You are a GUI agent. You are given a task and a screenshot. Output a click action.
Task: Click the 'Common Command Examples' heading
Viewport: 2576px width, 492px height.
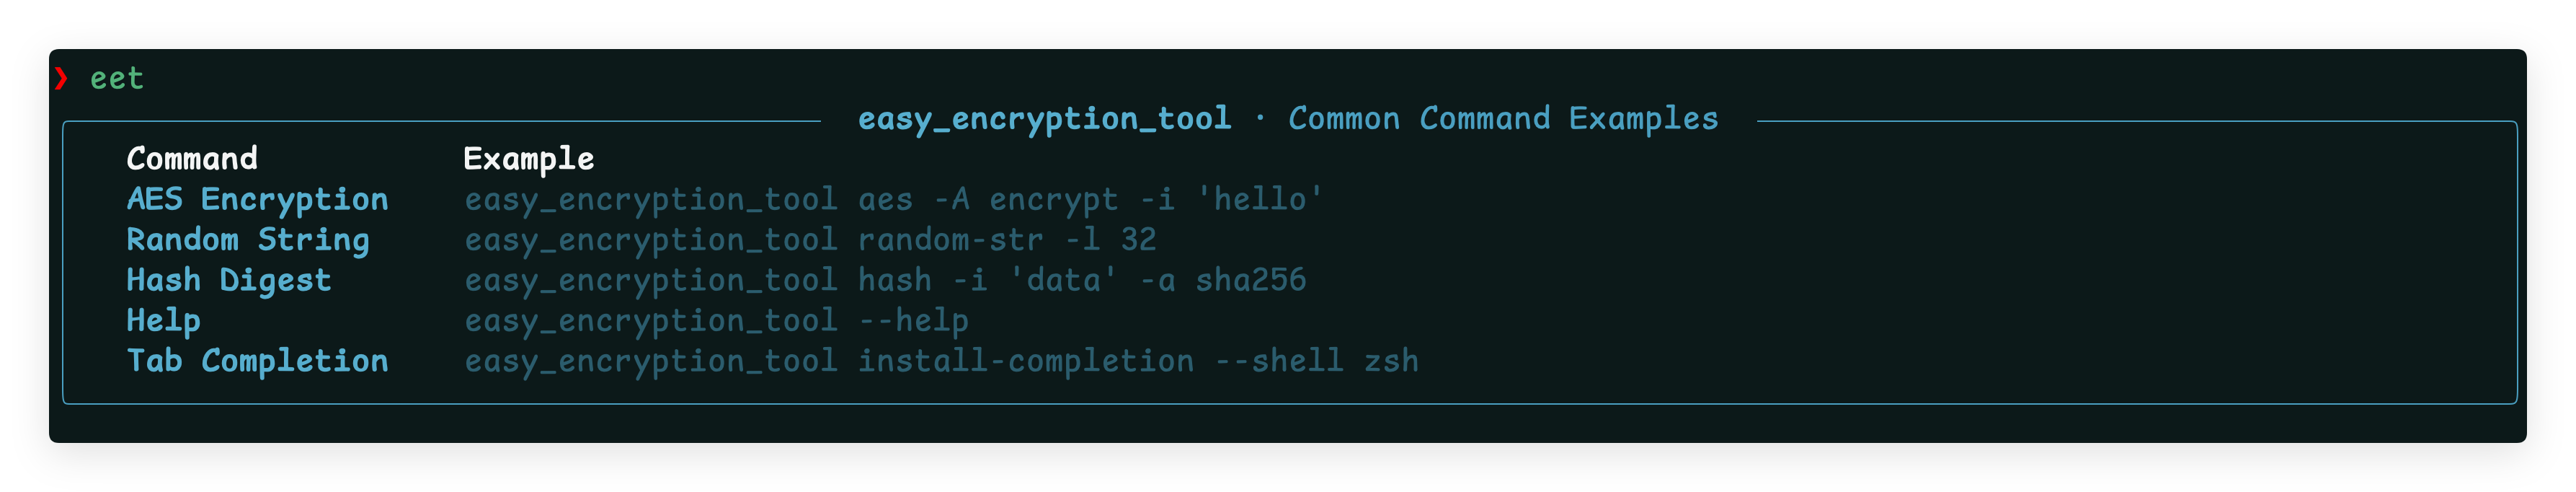tap(1502, 119)
